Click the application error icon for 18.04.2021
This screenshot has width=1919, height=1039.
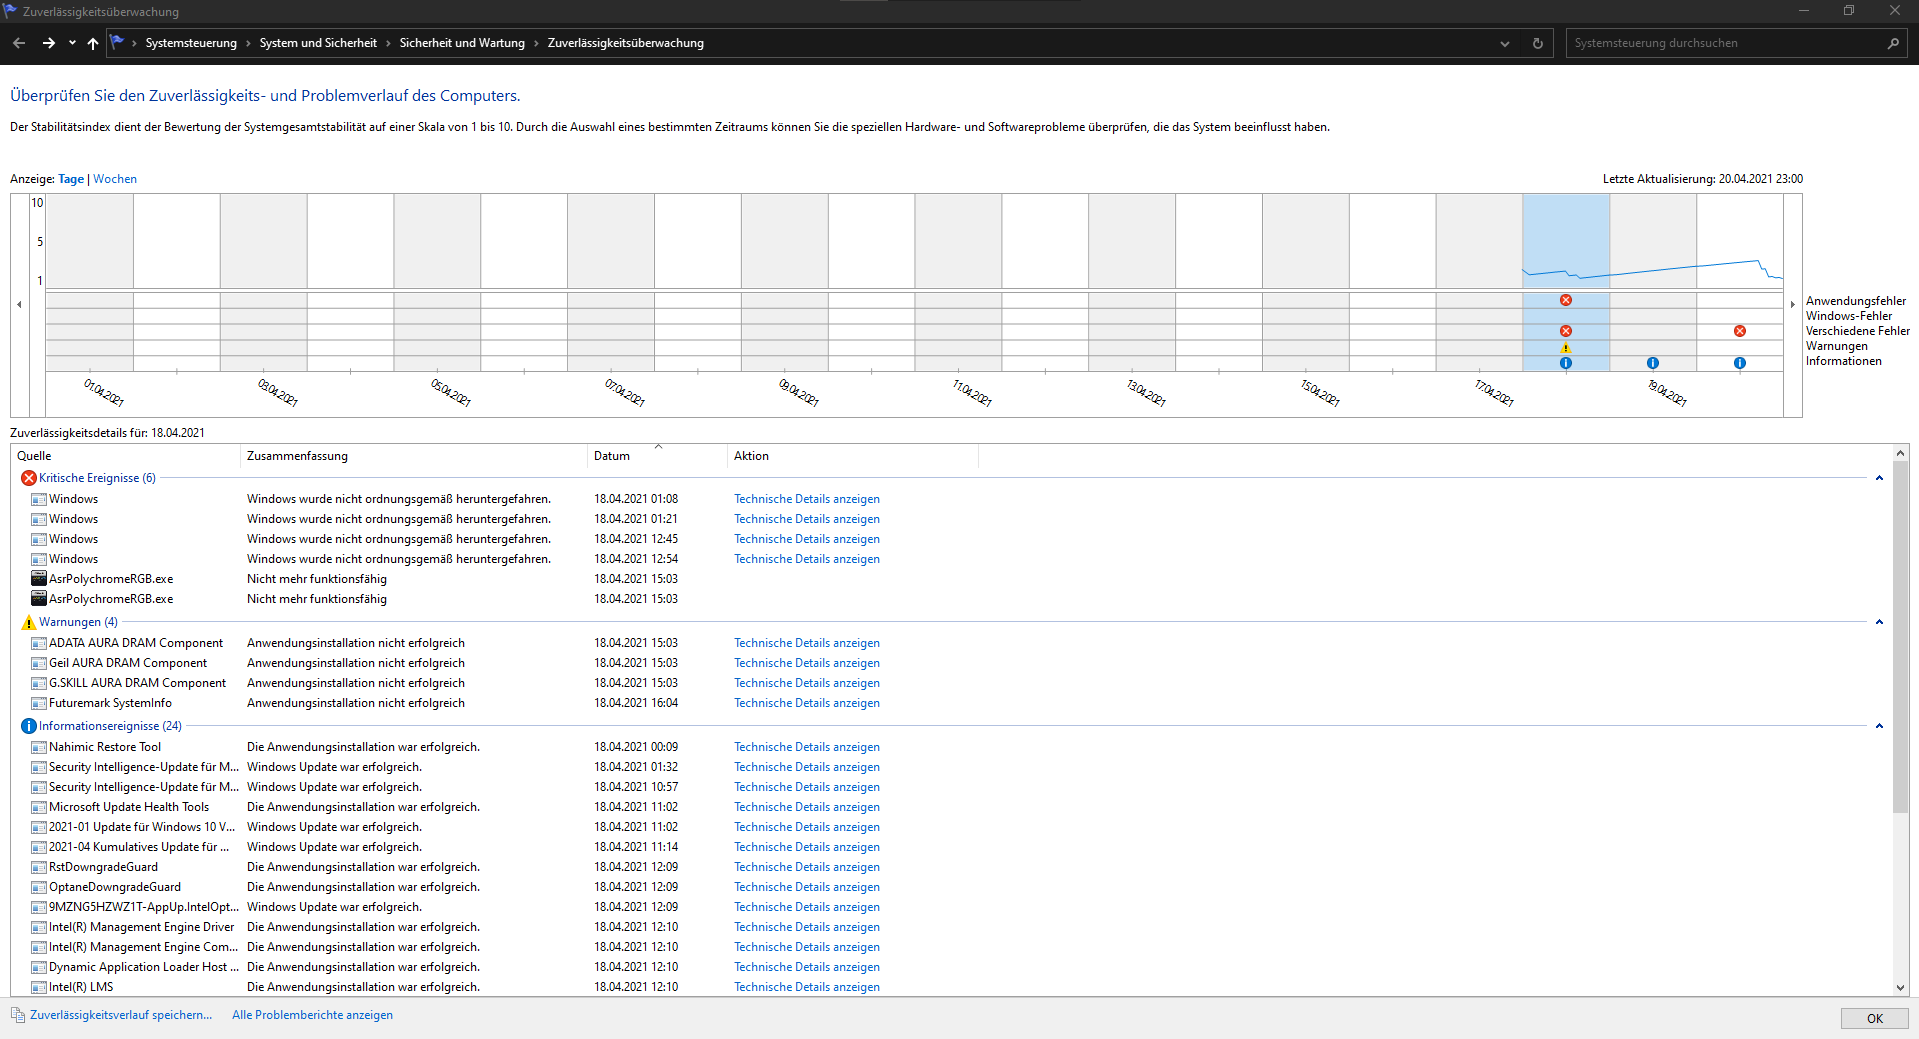[x=1566, y=300]
